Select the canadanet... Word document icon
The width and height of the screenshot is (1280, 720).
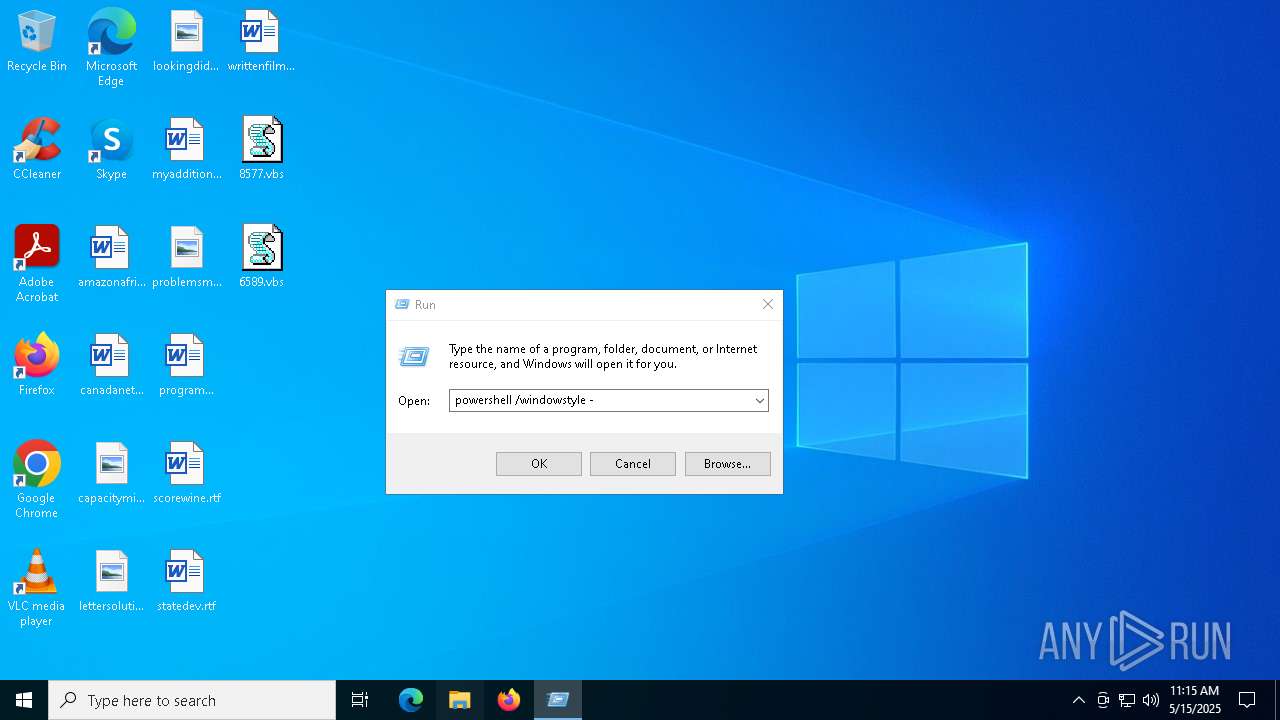pyautogui.click(x=111, y=365)
